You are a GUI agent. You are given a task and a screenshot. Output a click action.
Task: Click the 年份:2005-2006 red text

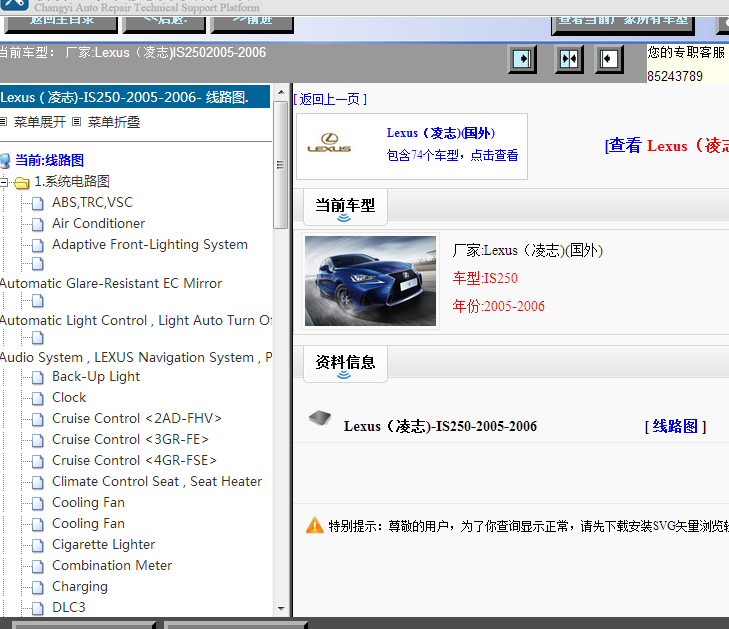coord(498,306)
